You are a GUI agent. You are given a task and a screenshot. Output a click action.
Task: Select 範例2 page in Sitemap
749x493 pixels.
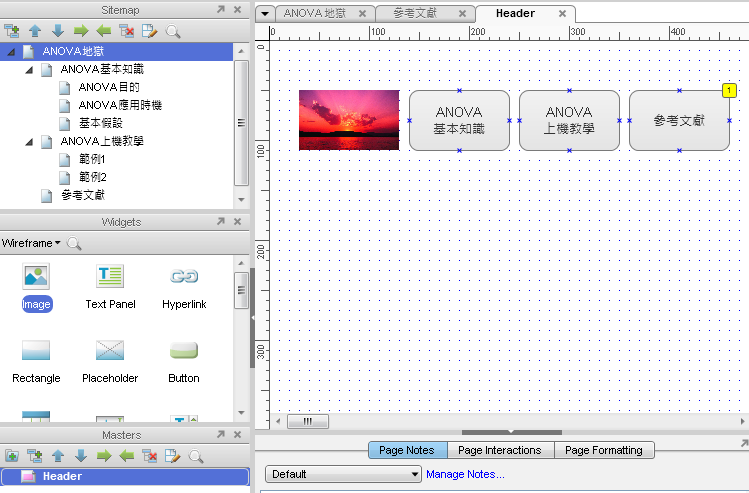(x=93, y=177)
